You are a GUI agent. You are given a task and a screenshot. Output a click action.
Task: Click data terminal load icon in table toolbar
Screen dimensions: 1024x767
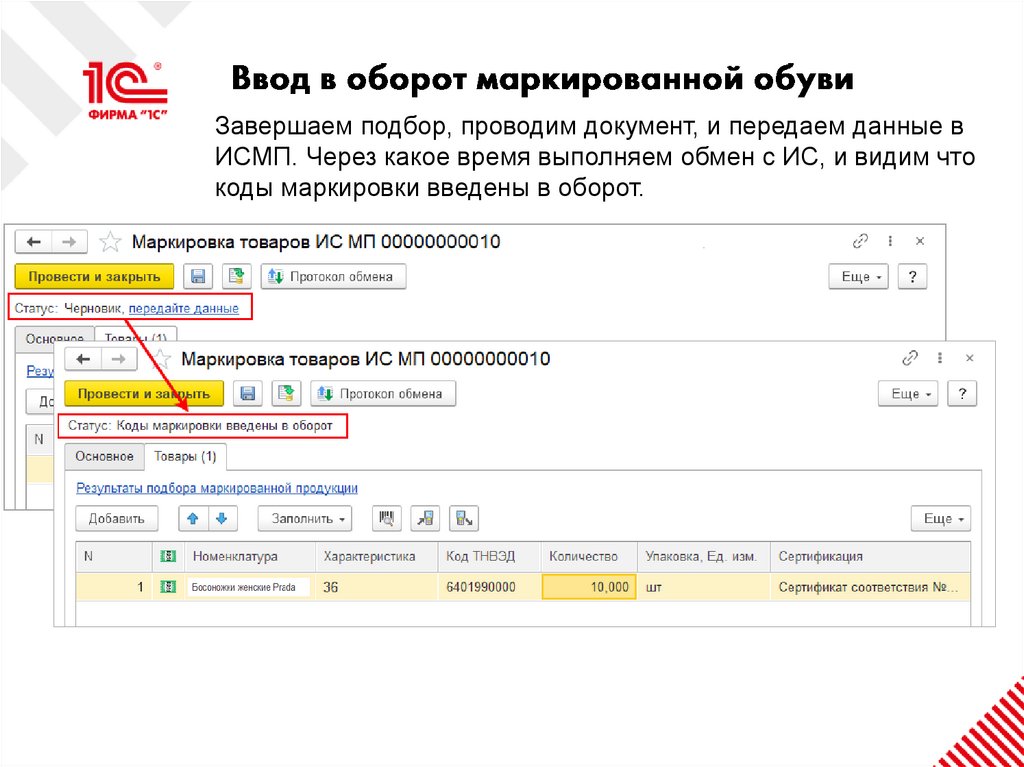[x=425, y=519]
